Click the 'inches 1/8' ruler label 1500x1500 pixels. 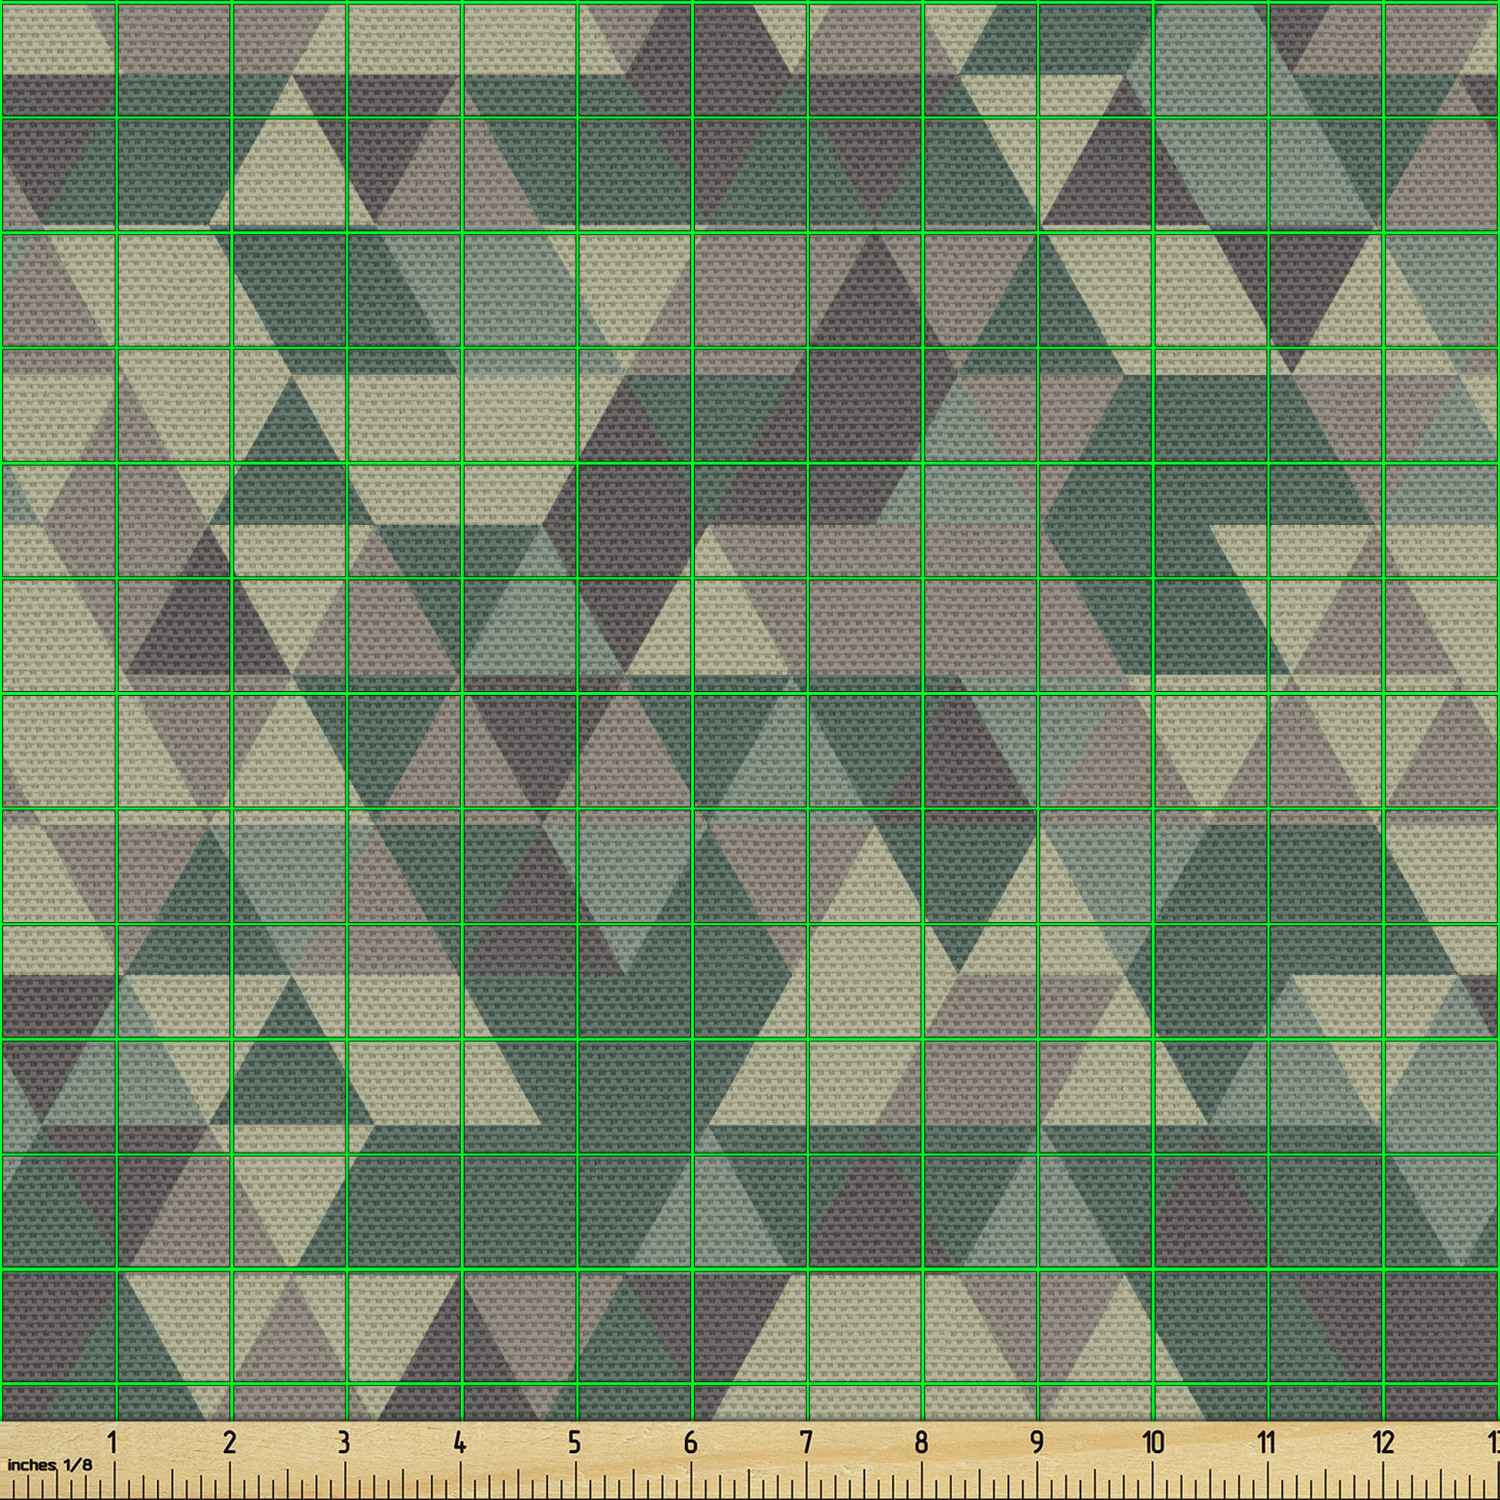(x=49, y=1464)
